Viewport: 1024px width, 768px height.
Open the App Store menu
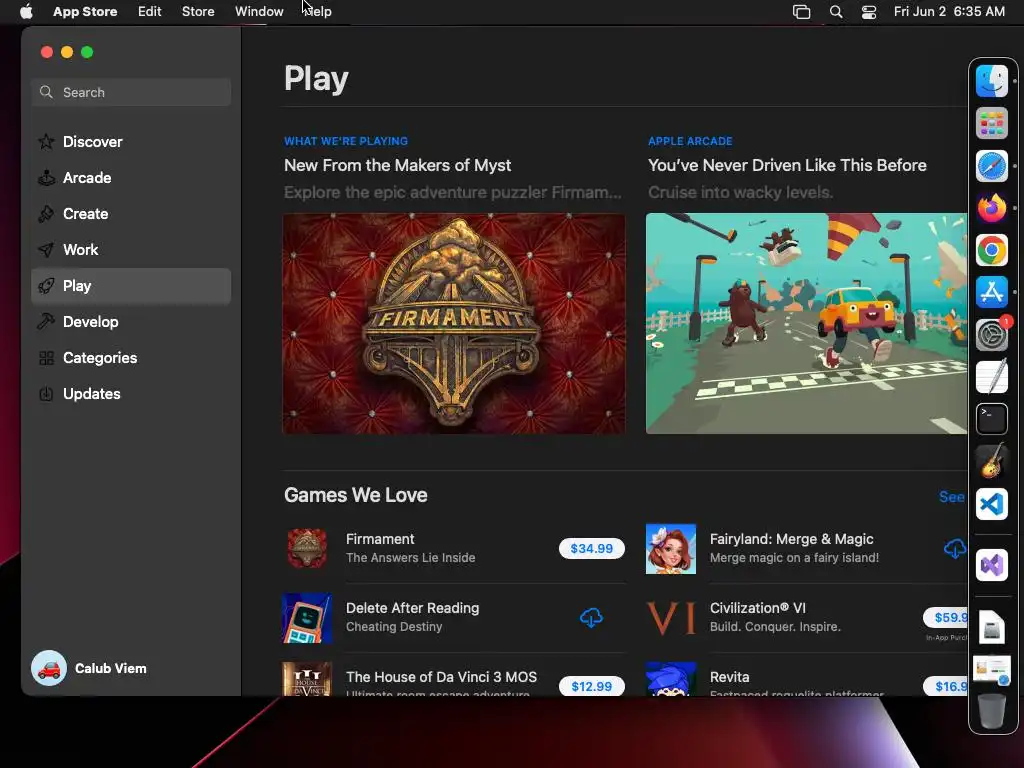85,12
